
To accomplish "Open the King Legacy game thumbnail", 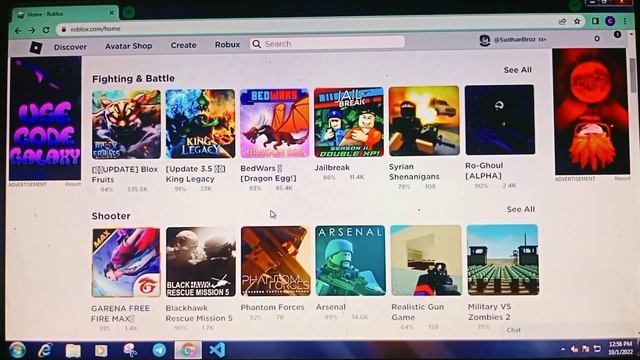I will tap(200, 124).
